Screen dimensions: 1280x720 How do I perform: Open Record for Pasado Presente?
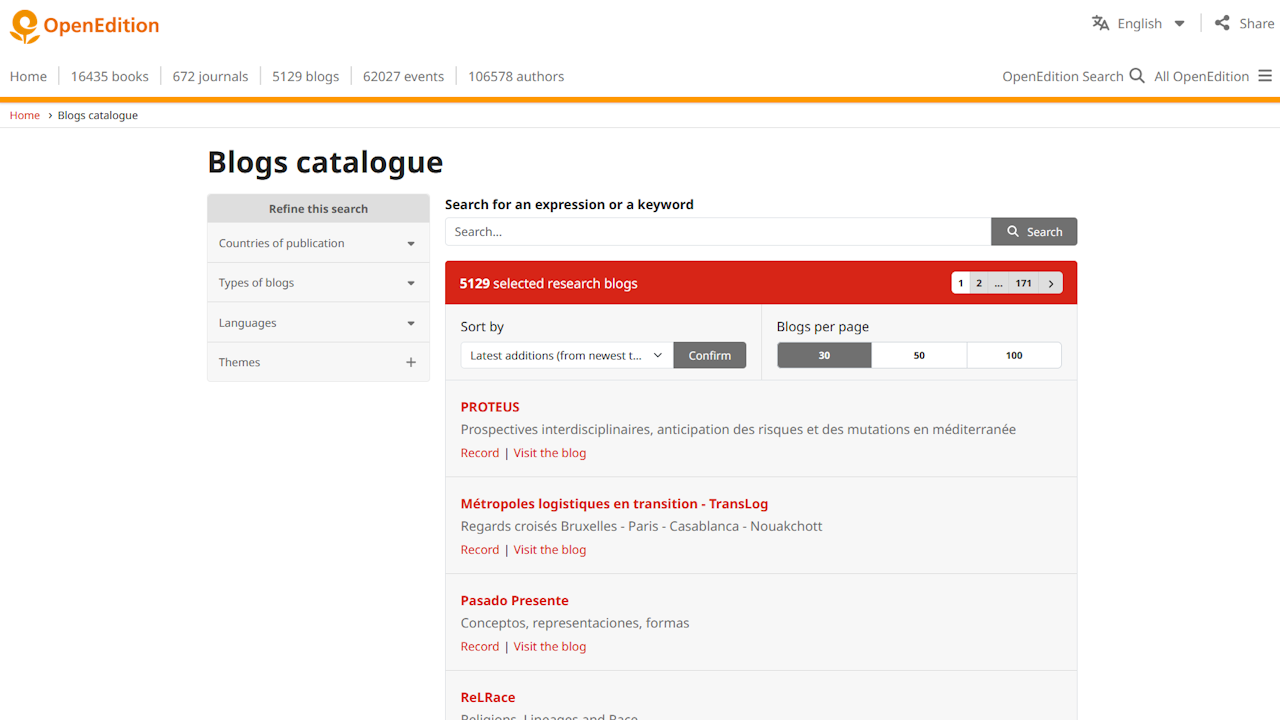click(x=480, y=647)
